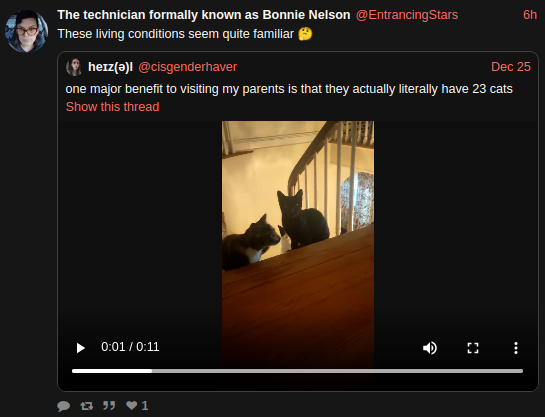Image resolution: width=545 pixels, height=417 pixels.
Task: Click the retweet arrows icon
Action: (86, 406)
